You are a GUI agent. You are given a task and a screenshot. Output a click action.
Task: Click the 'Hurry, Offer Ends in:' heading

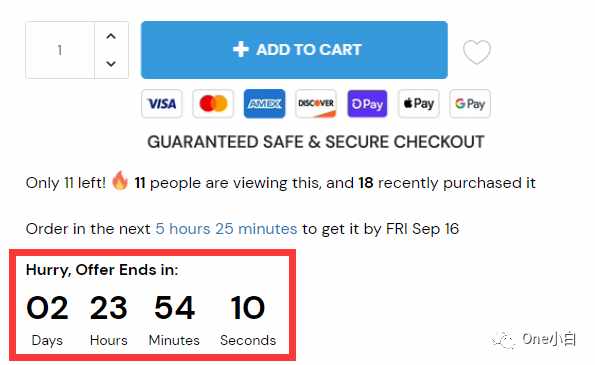pos(102,270)
